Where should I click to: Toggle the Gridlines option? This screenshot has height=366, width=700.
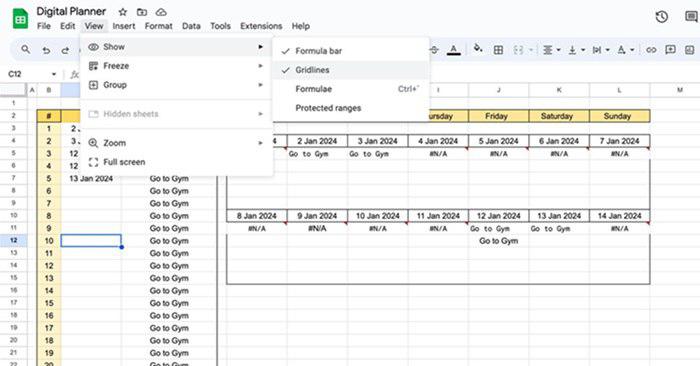tap(350, 70)
